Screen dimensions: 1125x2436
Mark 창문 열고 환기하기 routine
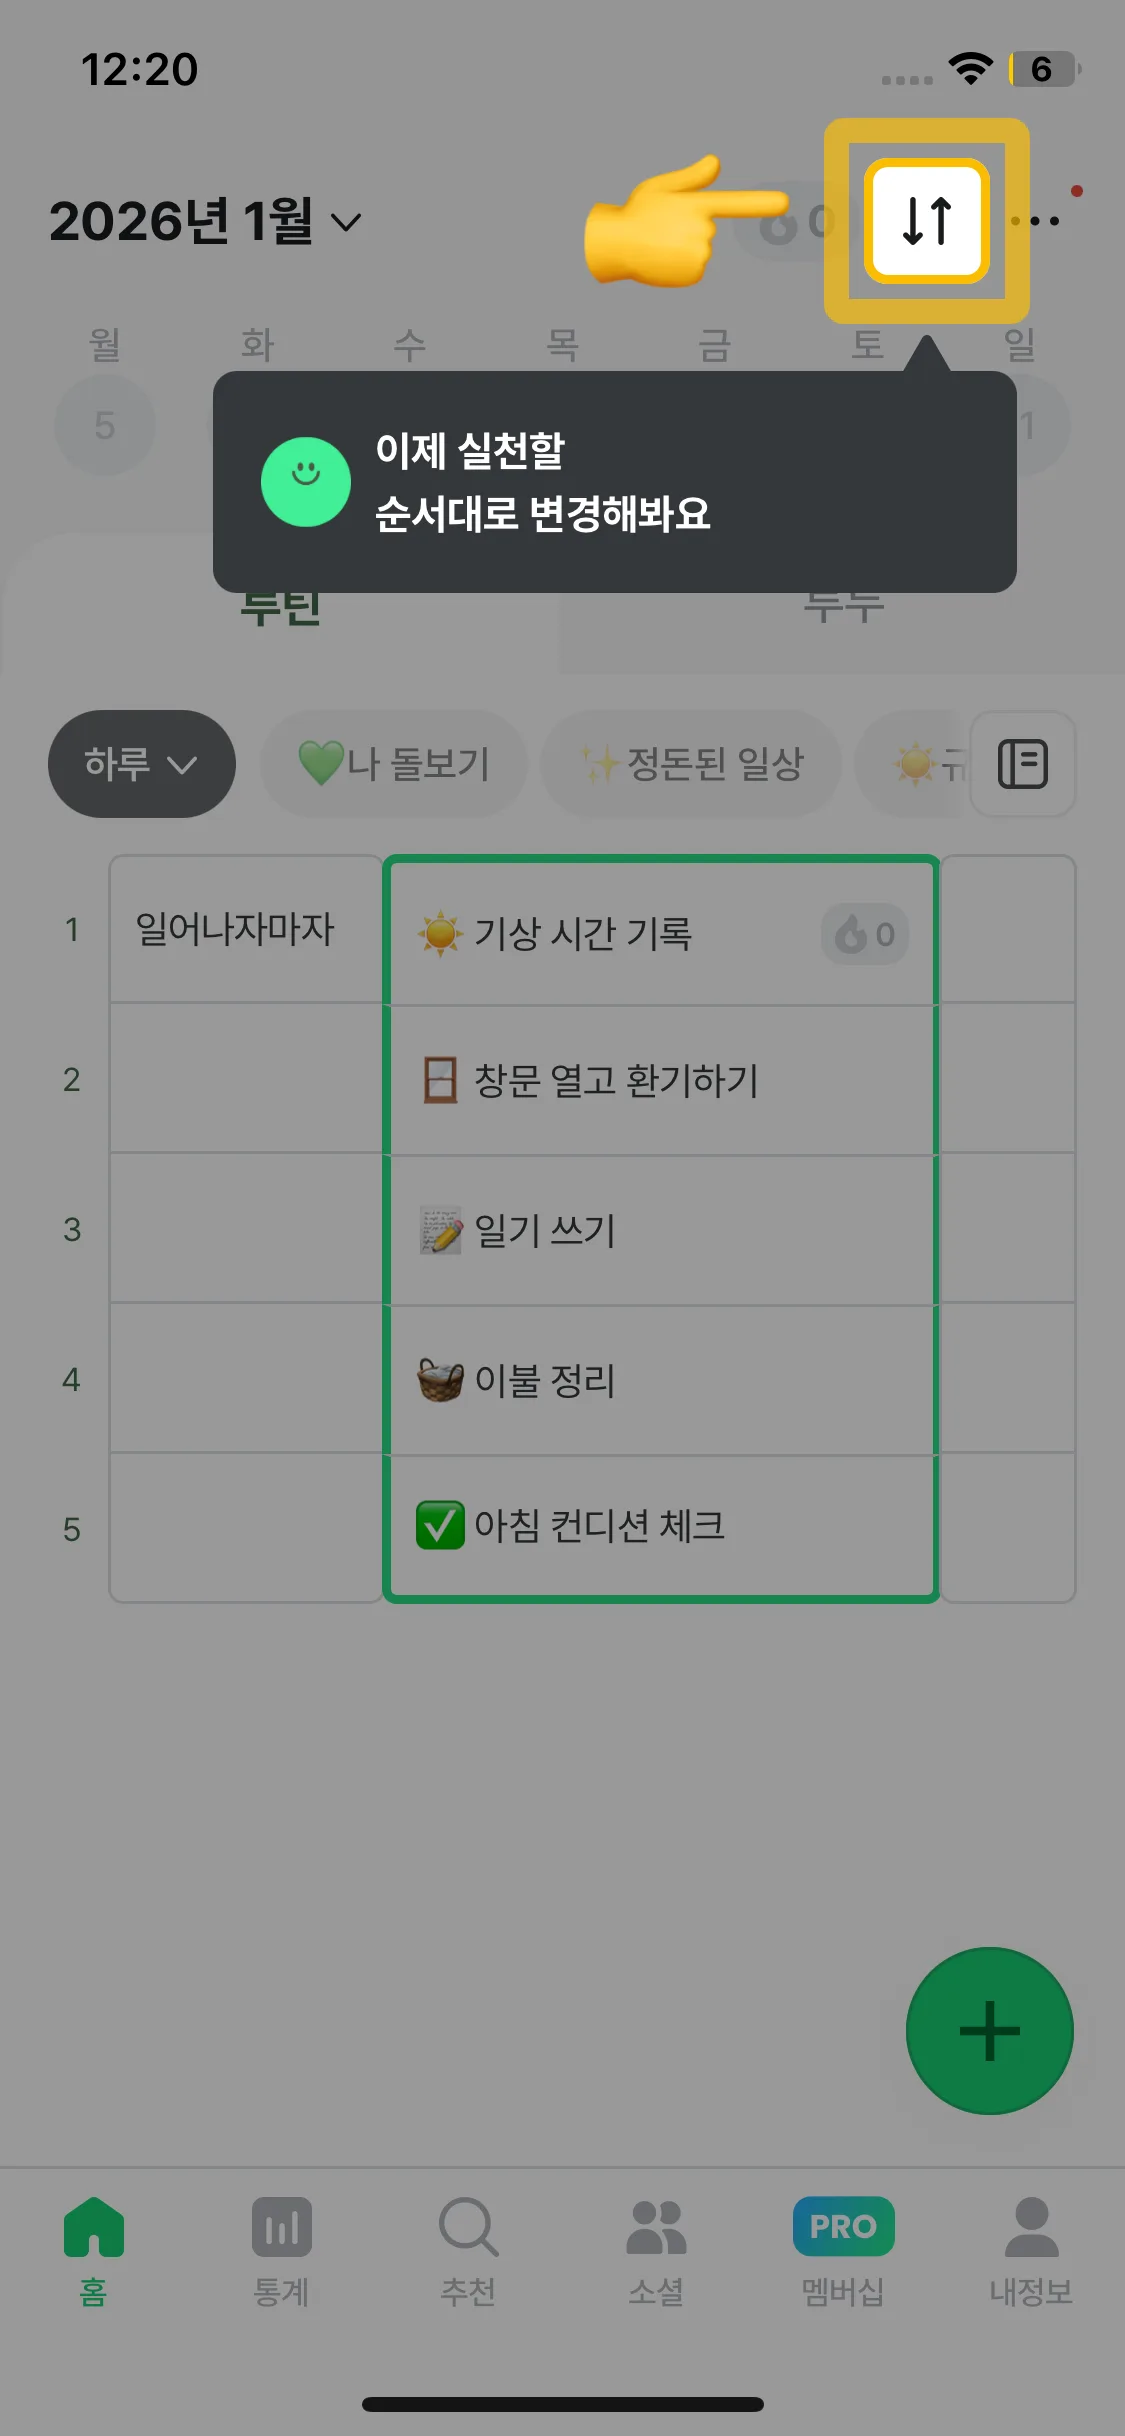(x=660, y=1081)
